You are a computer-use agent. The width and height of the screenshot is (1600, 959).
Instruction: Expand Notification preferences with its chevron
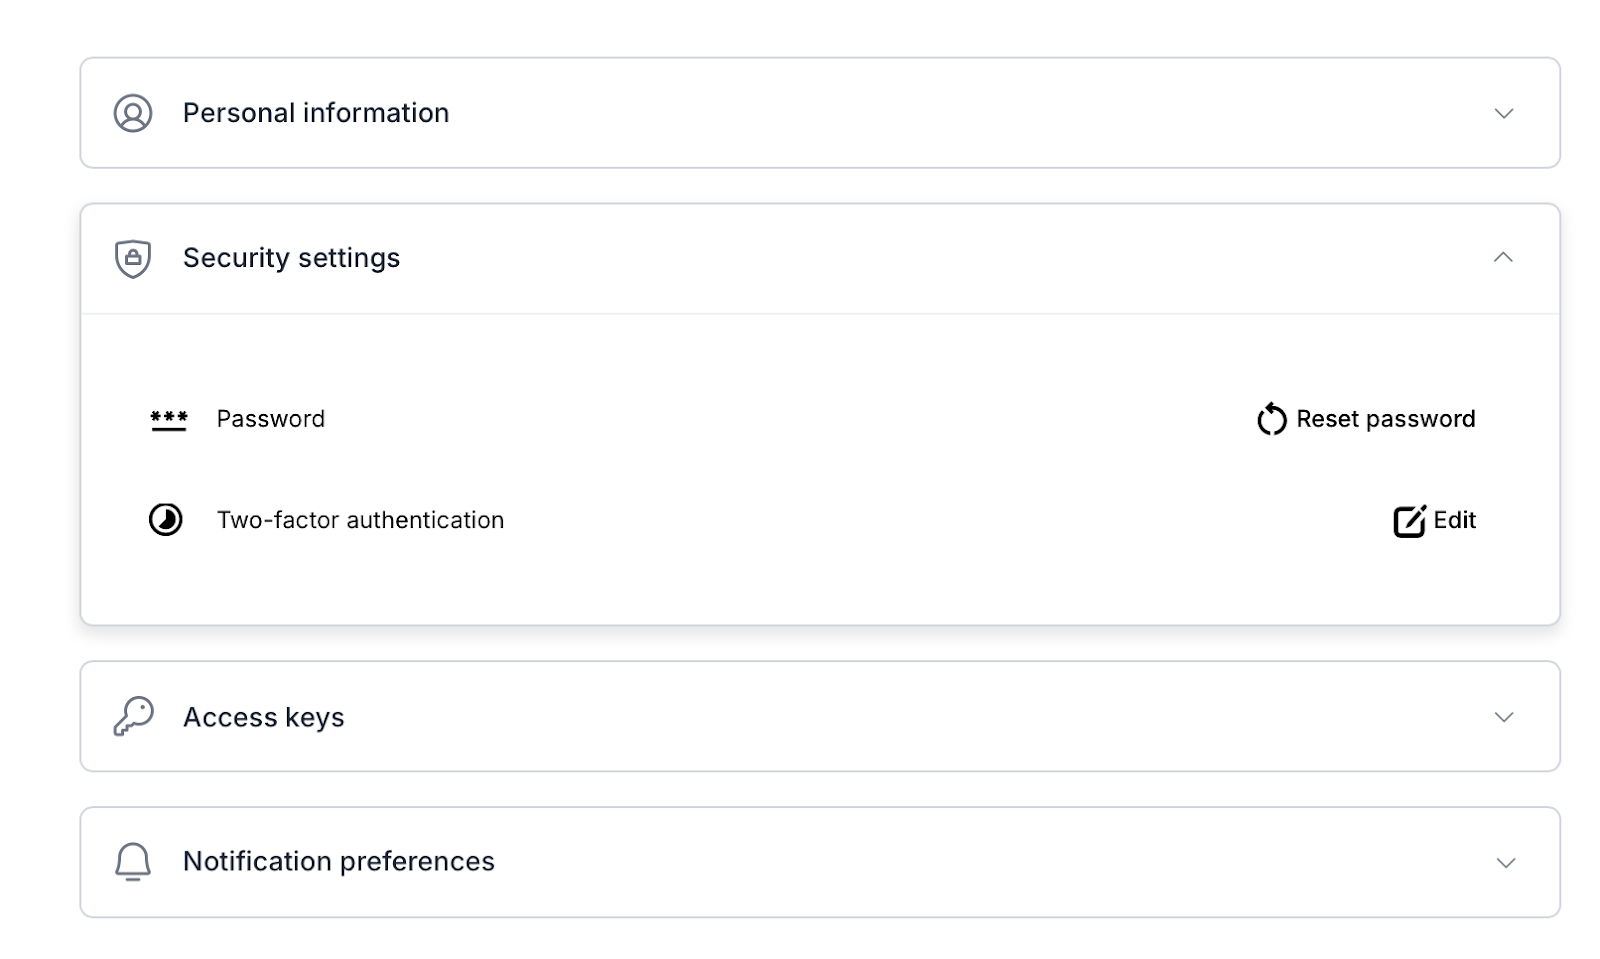1505,863
